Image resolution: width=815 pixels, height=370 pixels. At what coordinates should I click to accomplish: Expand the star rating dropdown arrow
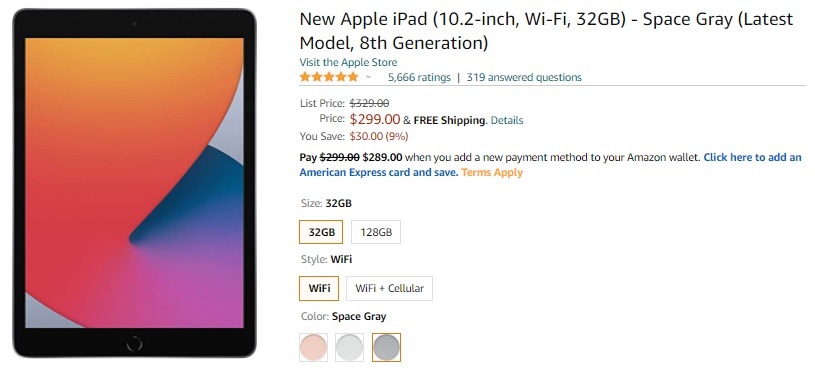pos(369,77)
